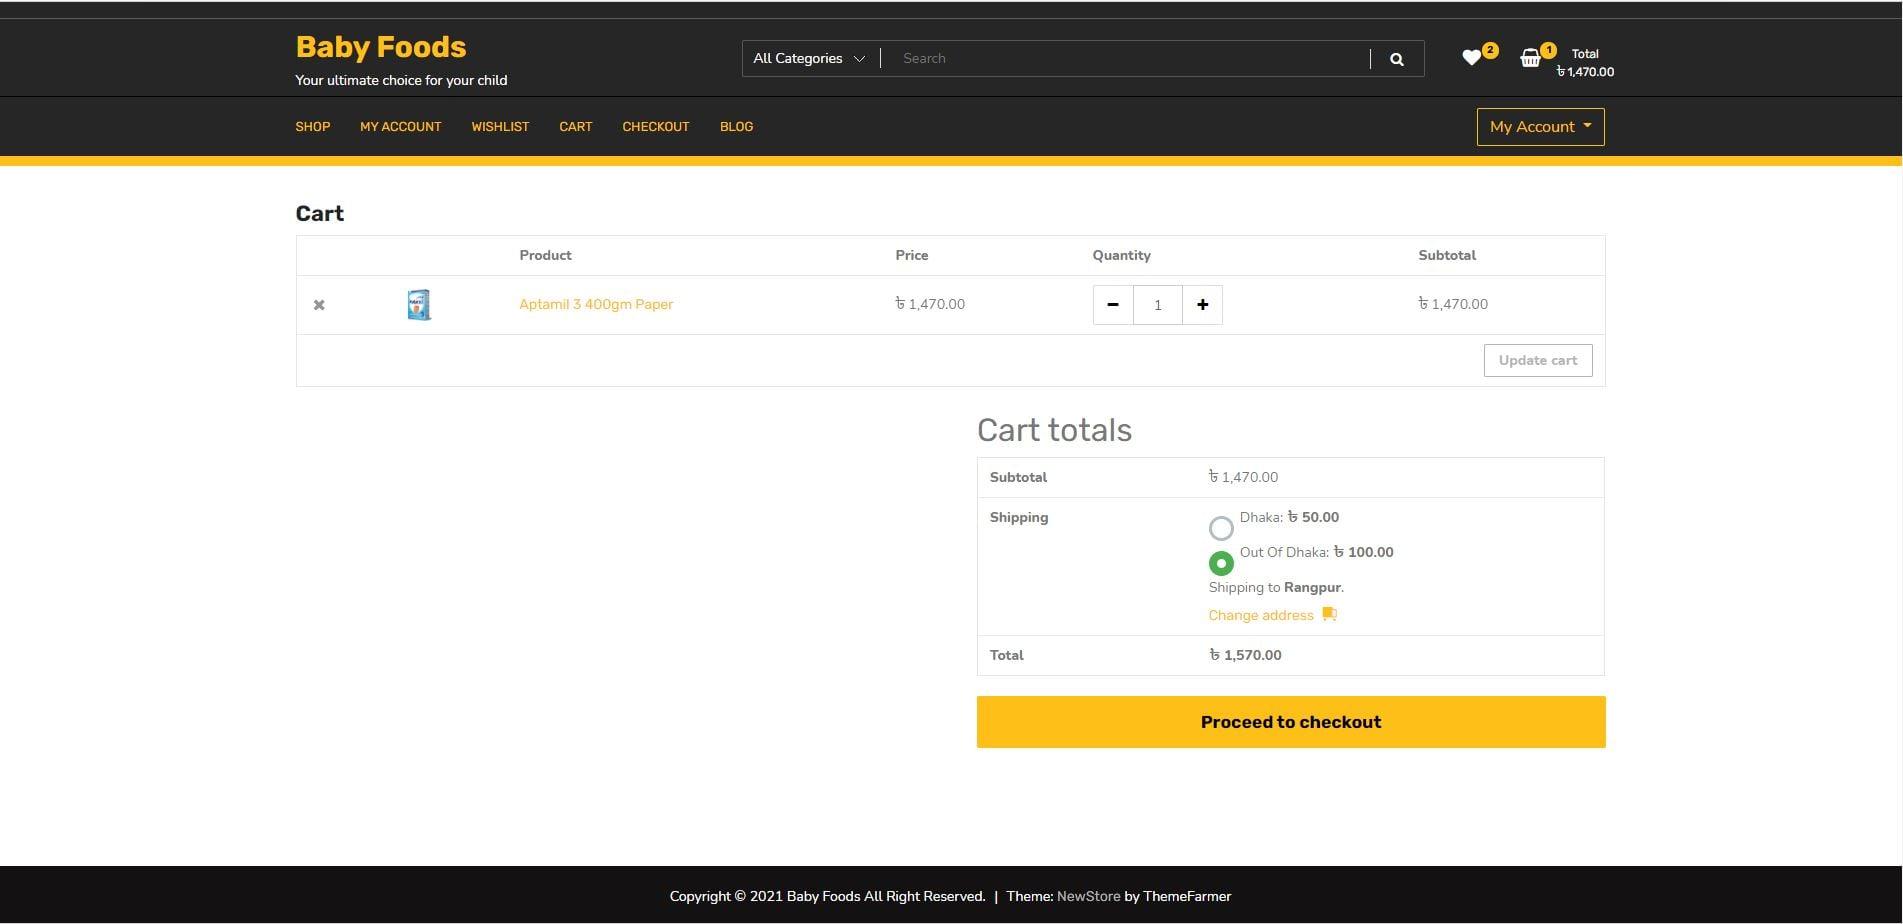The width and height of the screenshot is (1903, 924).
Task: Open the Aptamil 3 400gm Paper product link
Action: [595, 304]
